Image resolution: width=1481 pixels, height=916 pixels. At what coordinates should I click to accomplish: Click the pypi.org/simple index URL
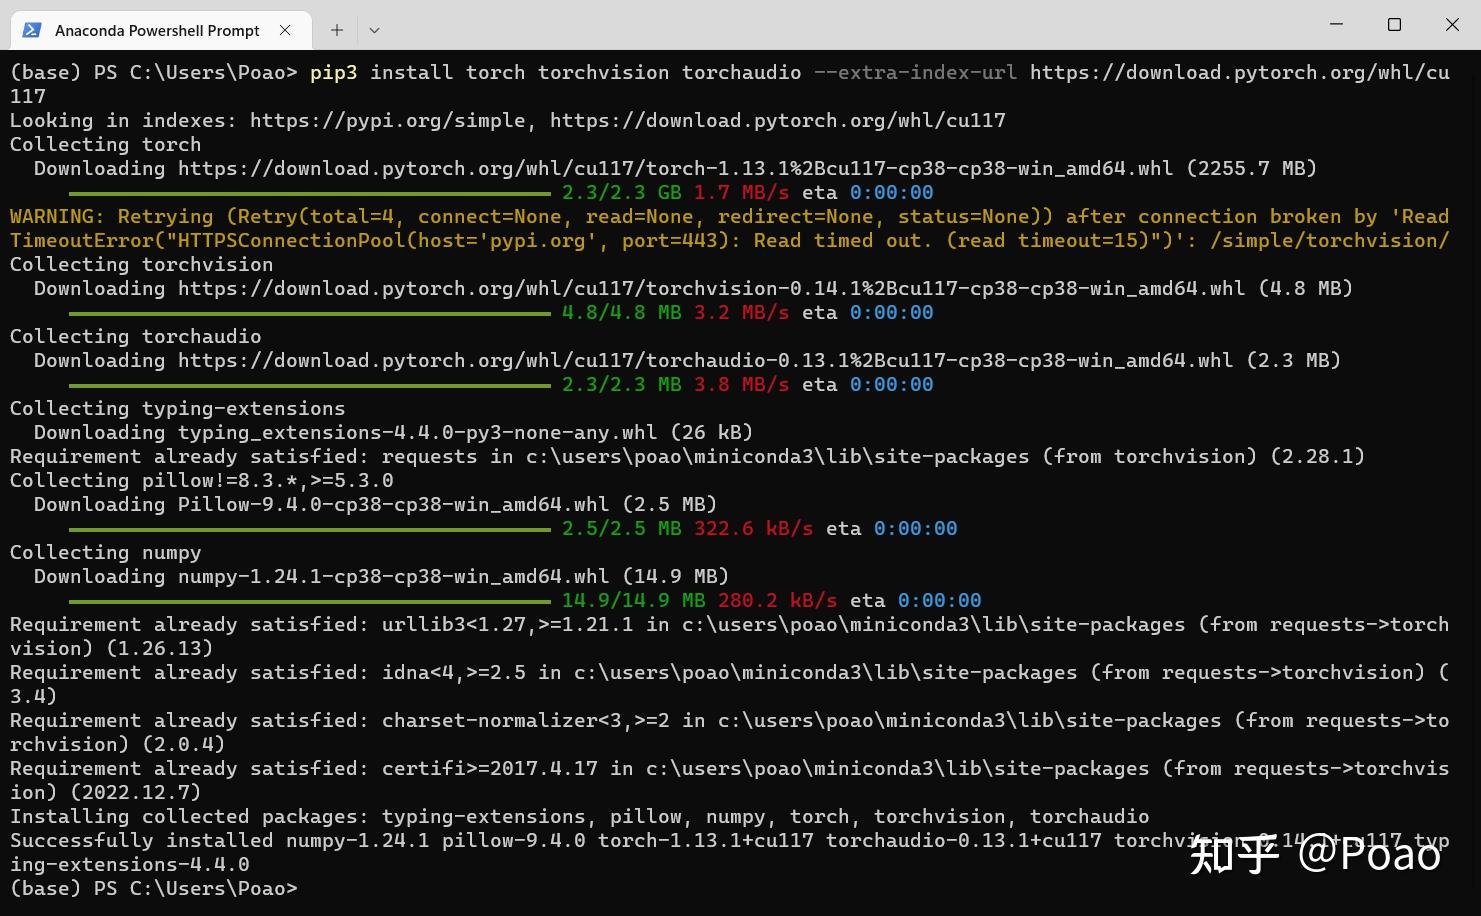click(390, 120)
